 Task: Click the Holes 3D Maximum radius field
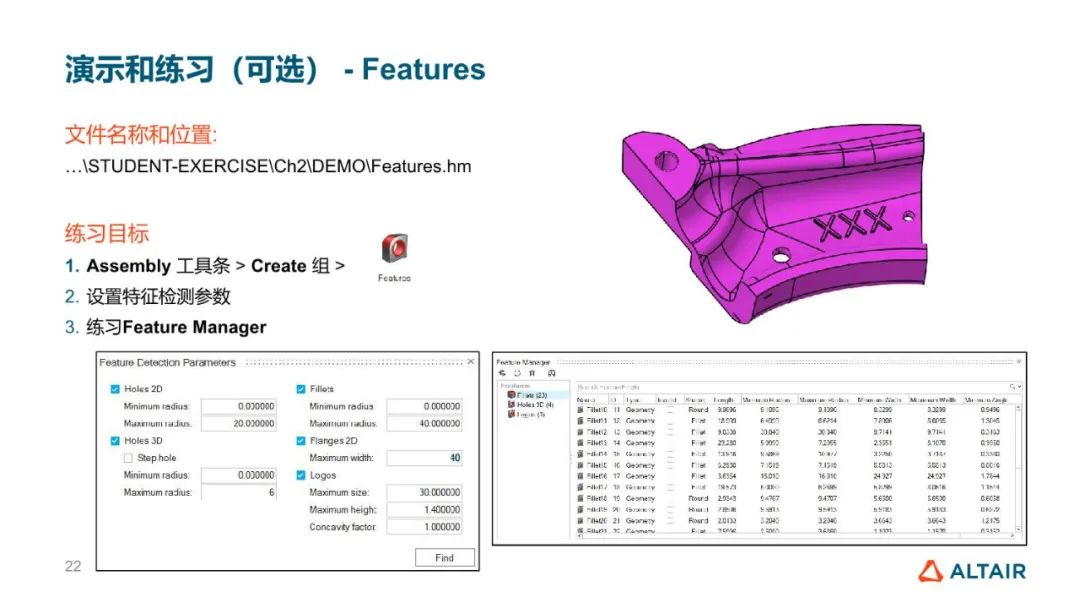[239, 492]
